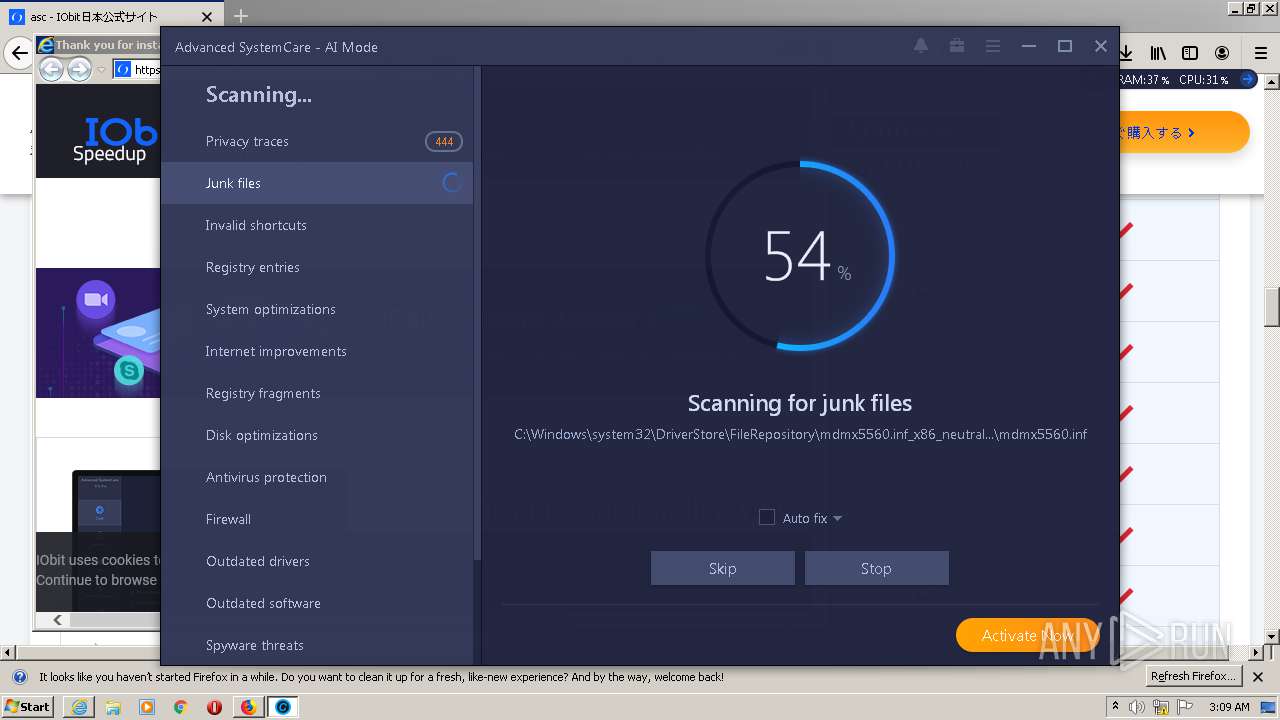Click the info icon in Firefox notification bar

coord(19,677)
